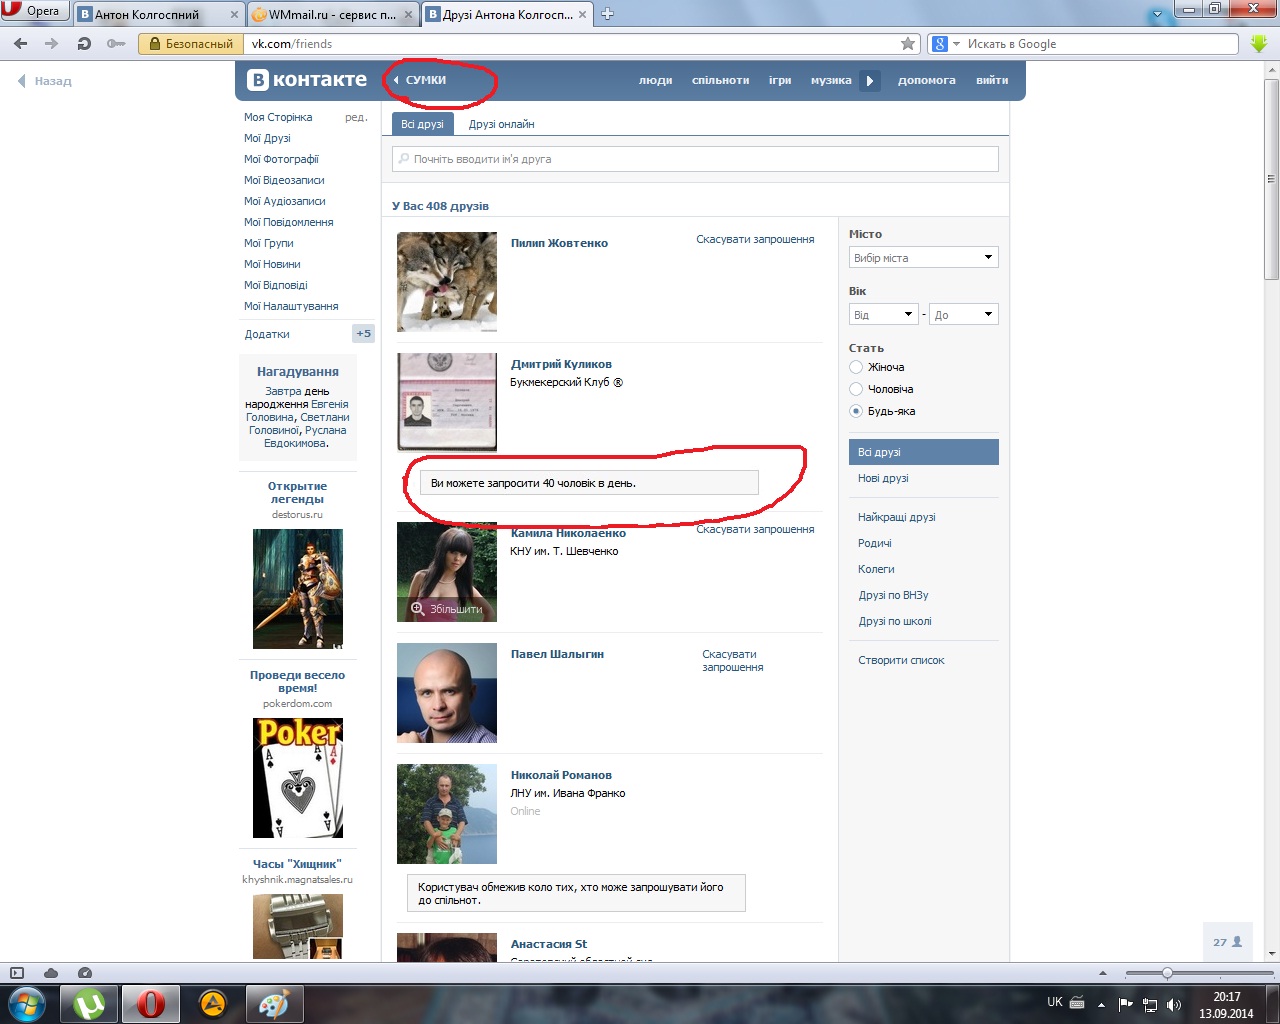
Task: Click the volume speaker tray icon
Action: tap(1174, 1004)
